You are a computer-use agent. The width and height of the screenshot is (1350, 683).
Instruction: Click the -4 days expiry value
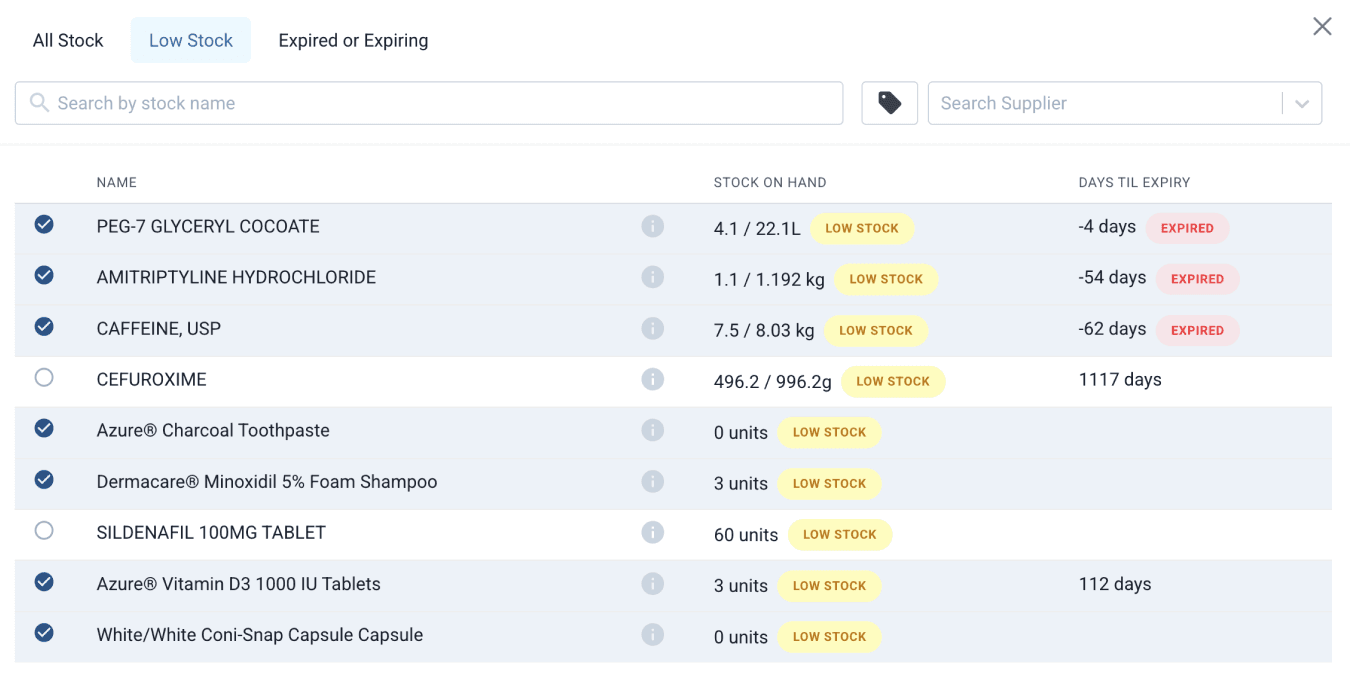pos(1107,226)
